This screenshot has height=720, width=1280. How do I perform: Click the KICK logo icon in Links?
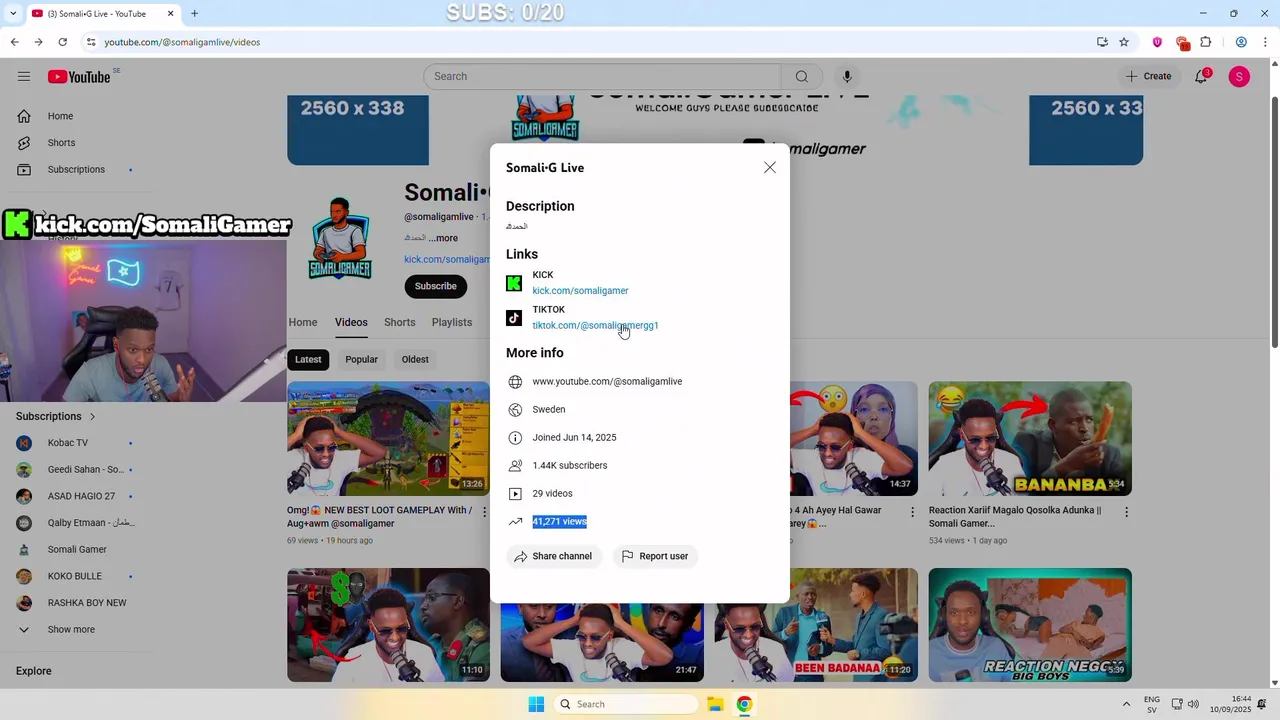[514, 283]
